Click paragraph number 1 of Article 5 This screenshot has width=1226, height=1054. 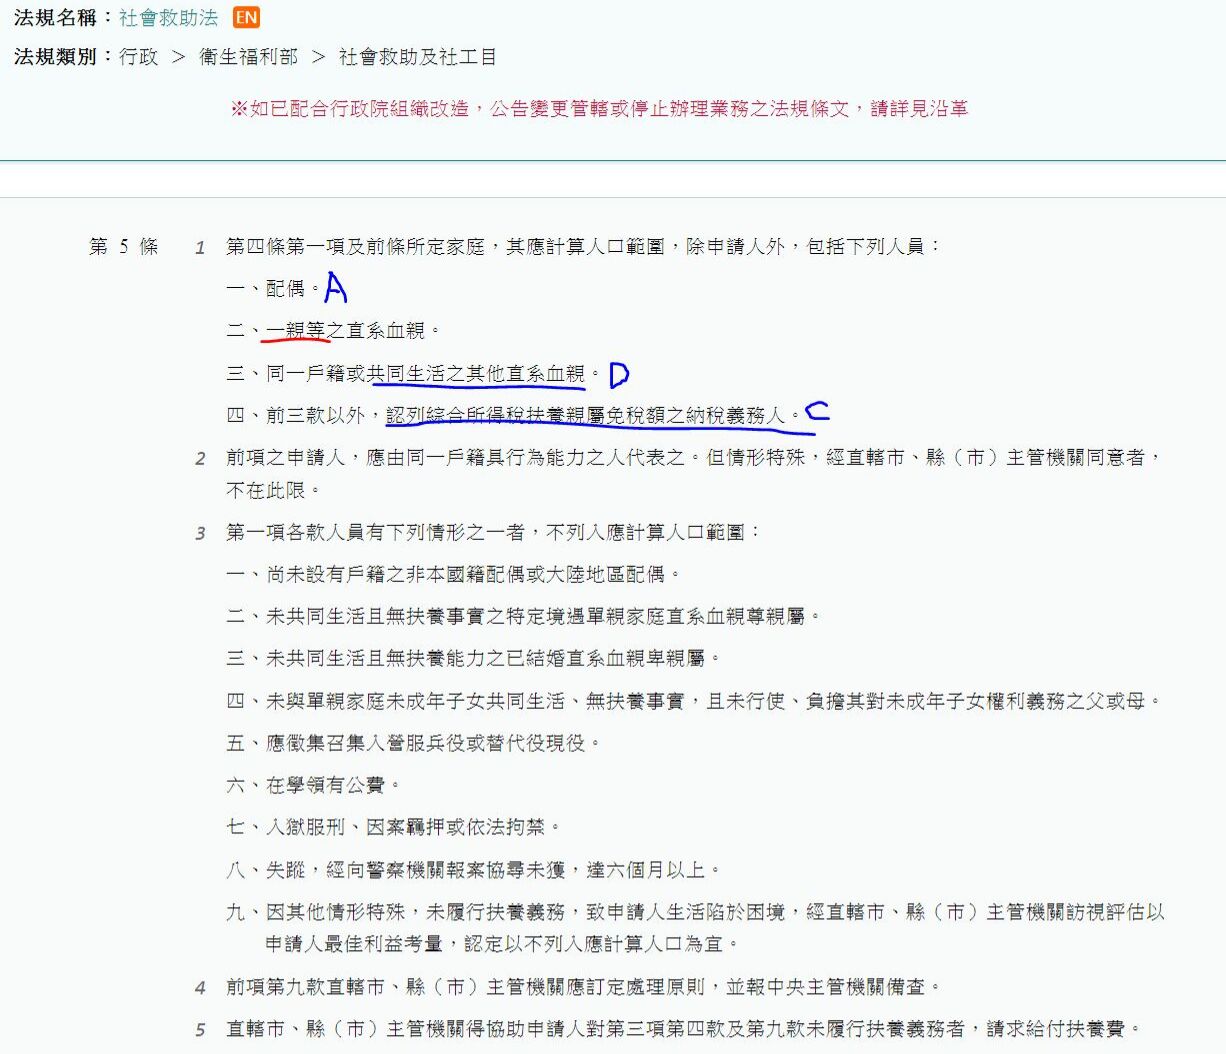pyautogui.click(x=200, y=248)
